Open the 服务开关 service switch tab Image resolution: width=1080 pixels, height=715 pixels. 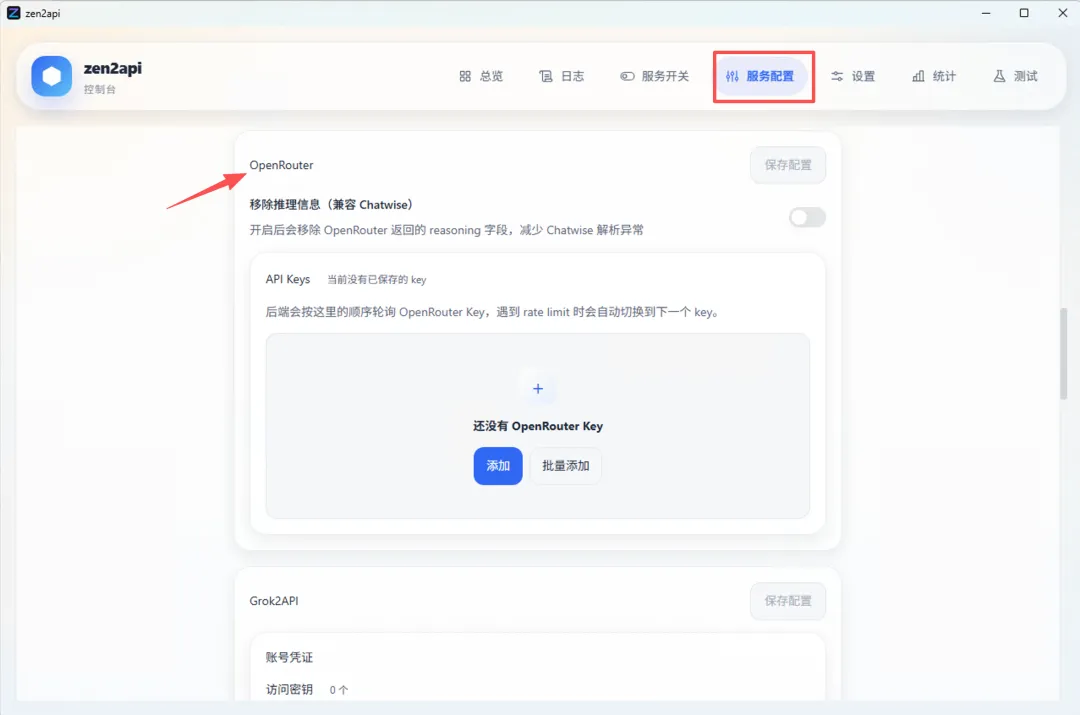pos(654,76)
